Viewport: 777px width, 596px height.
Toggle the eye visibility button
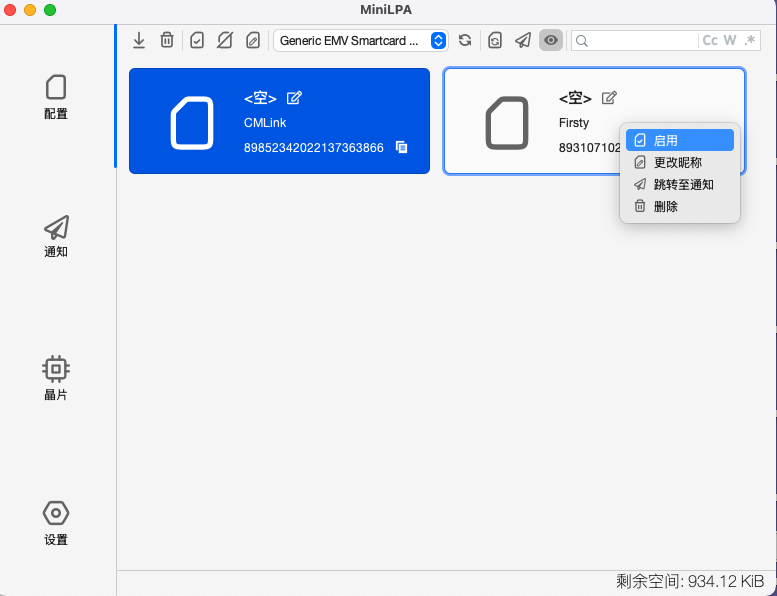551,40
